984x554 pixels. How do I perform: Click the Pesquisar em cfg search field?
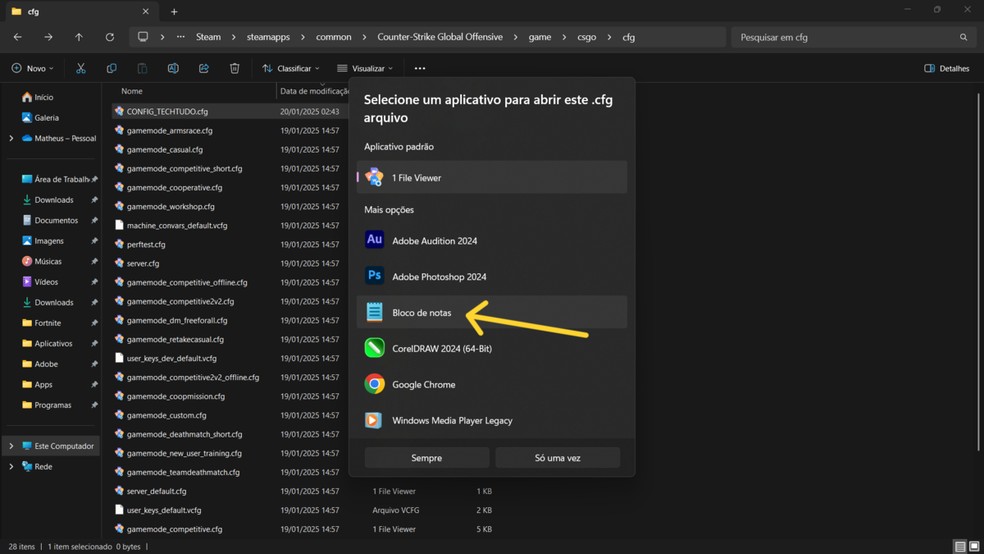point(845,37)
